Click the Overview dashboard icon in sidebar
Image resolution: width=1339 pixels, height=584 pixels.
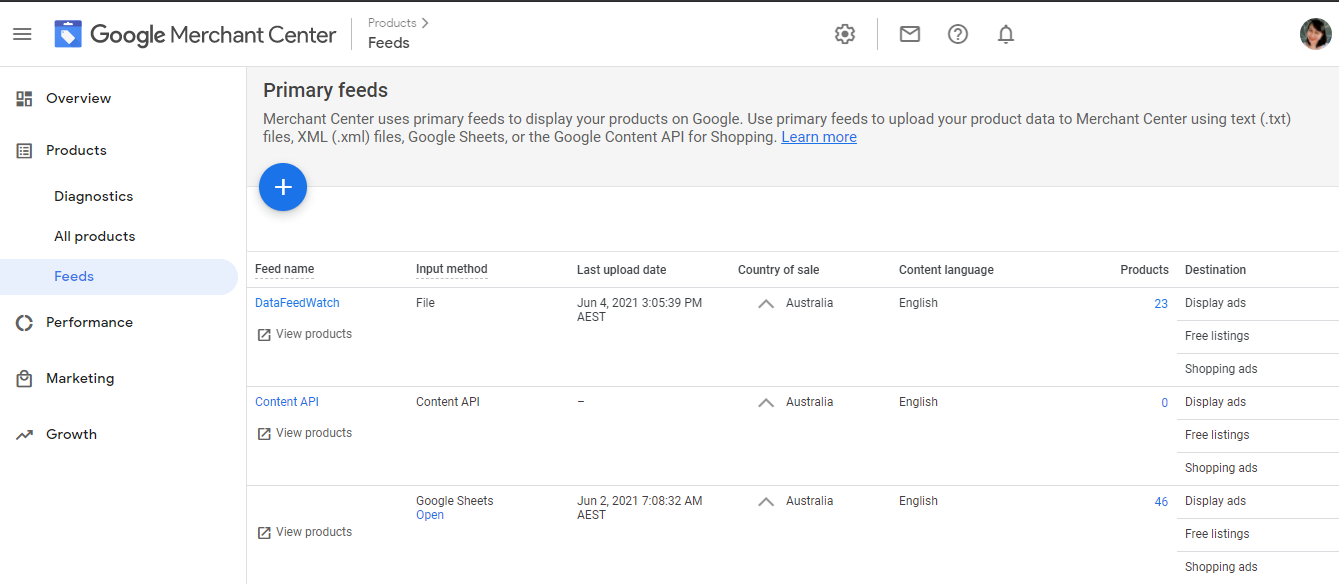(x=24, y=98)
